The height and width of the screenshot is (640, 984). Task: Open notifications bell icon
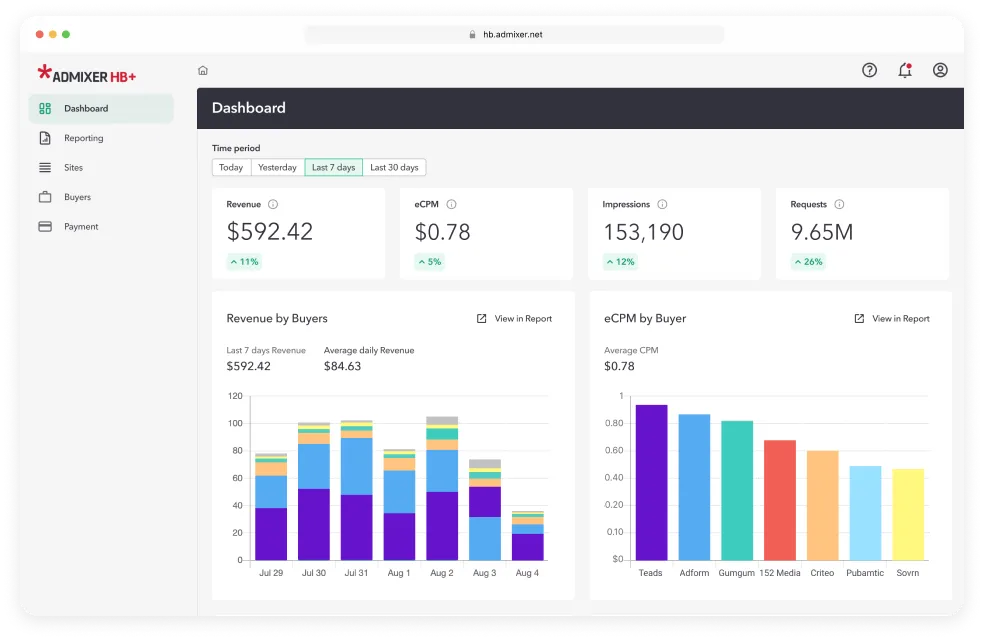pos(904,70)
